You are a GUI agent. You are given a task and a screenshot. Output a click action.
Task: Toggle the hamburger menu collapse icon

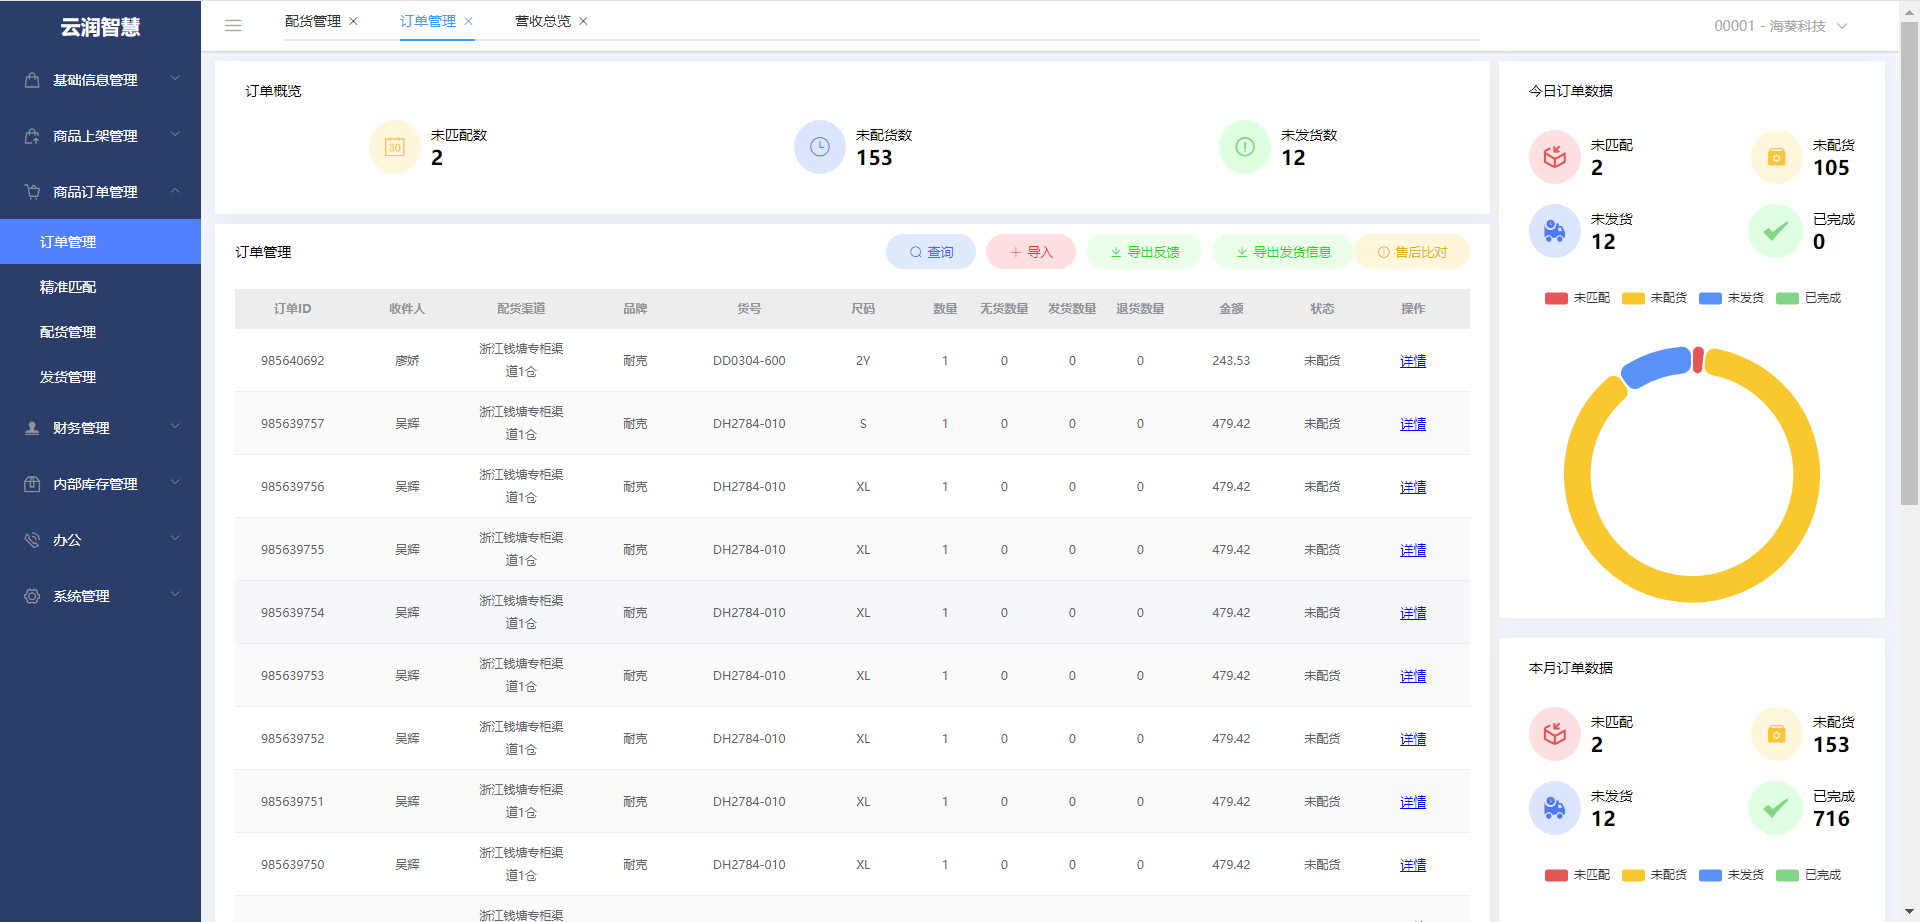pyautogui.click(x=233, y=25)
